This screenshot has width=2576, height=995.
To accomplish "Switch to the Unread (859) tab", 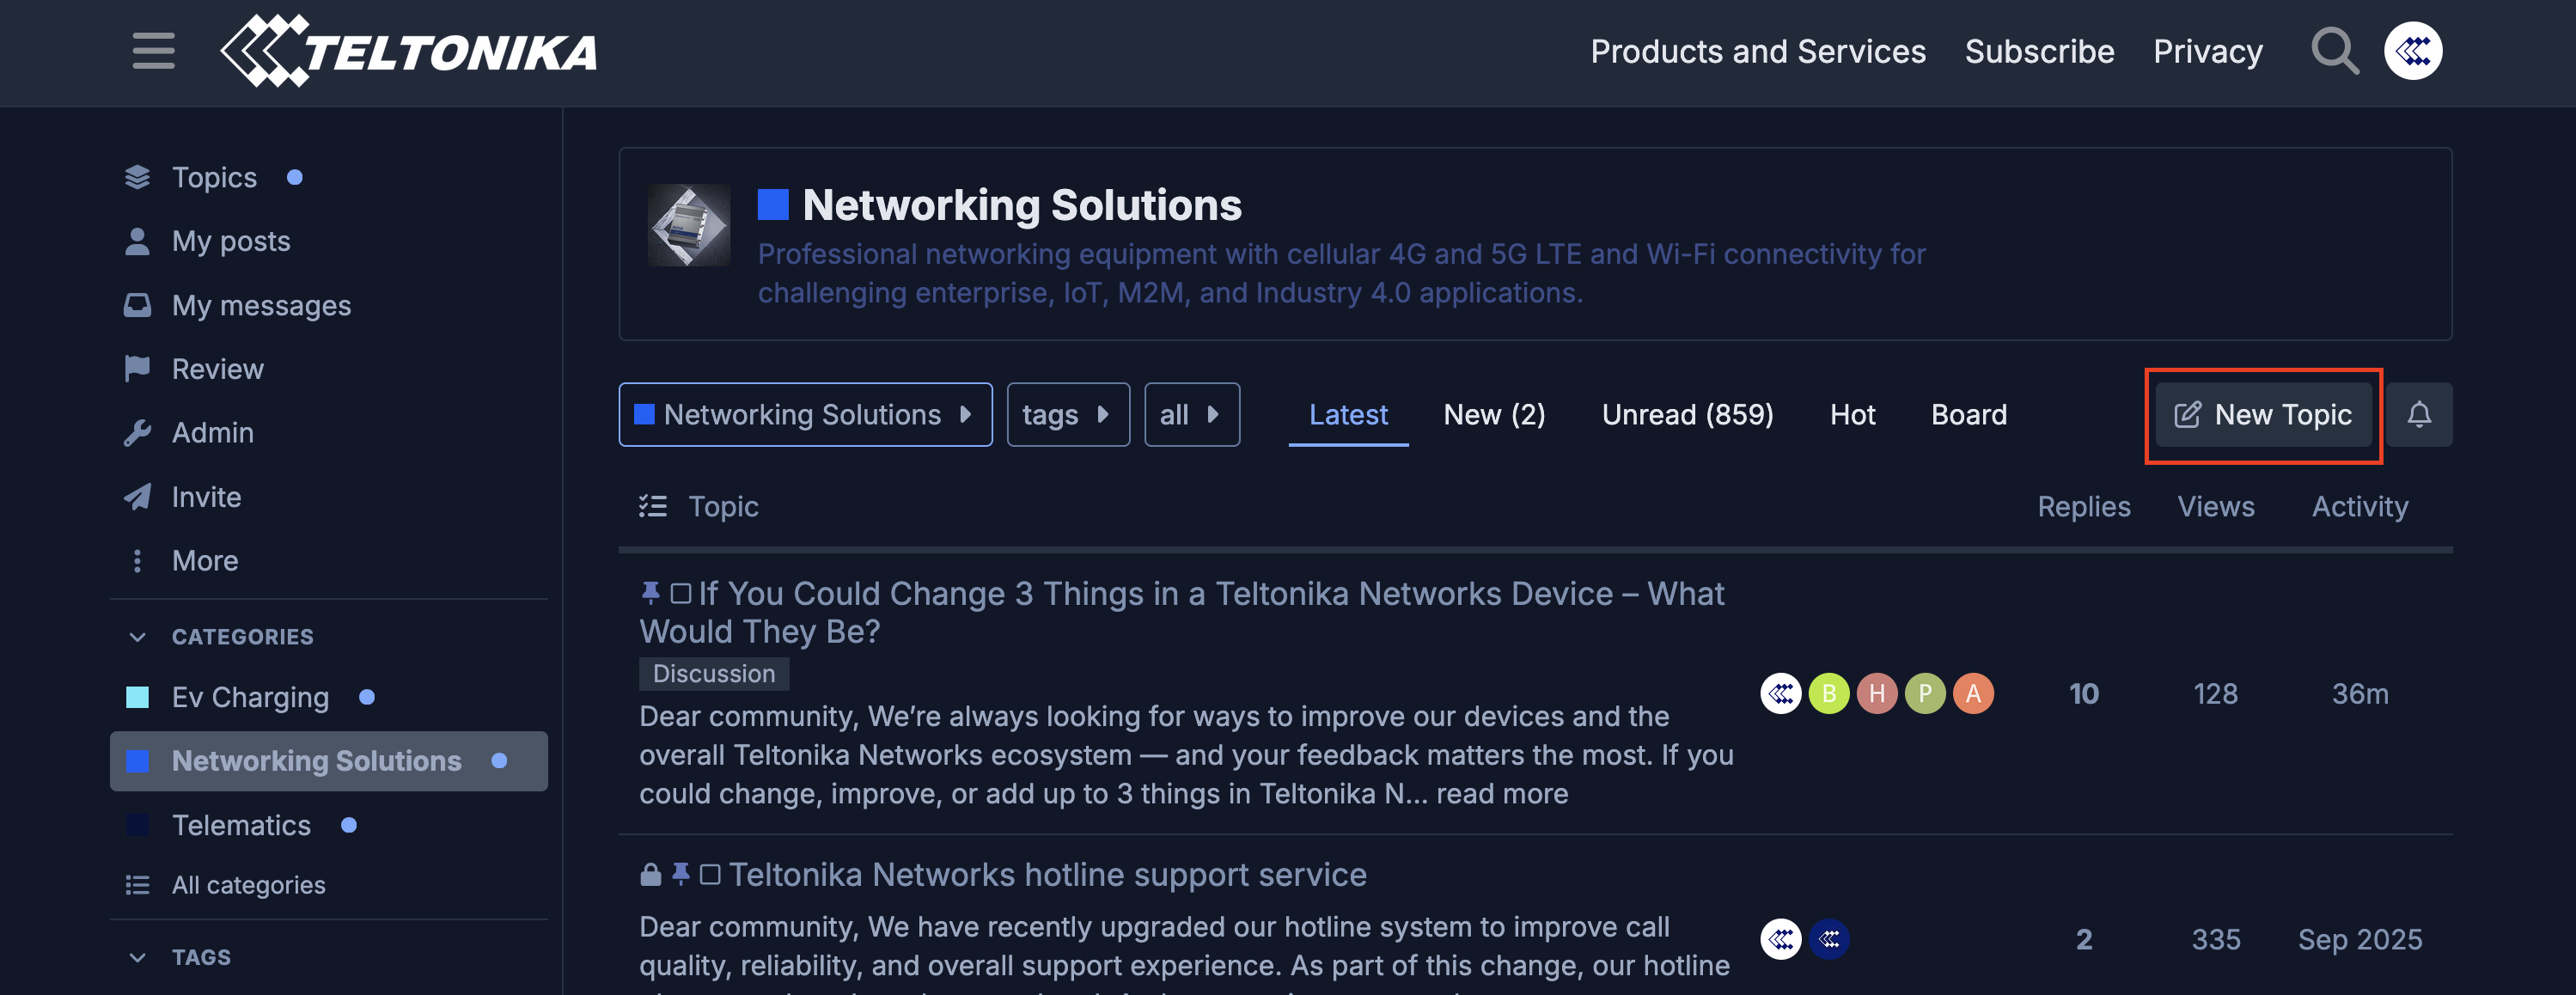I will tap(1687, 414).
